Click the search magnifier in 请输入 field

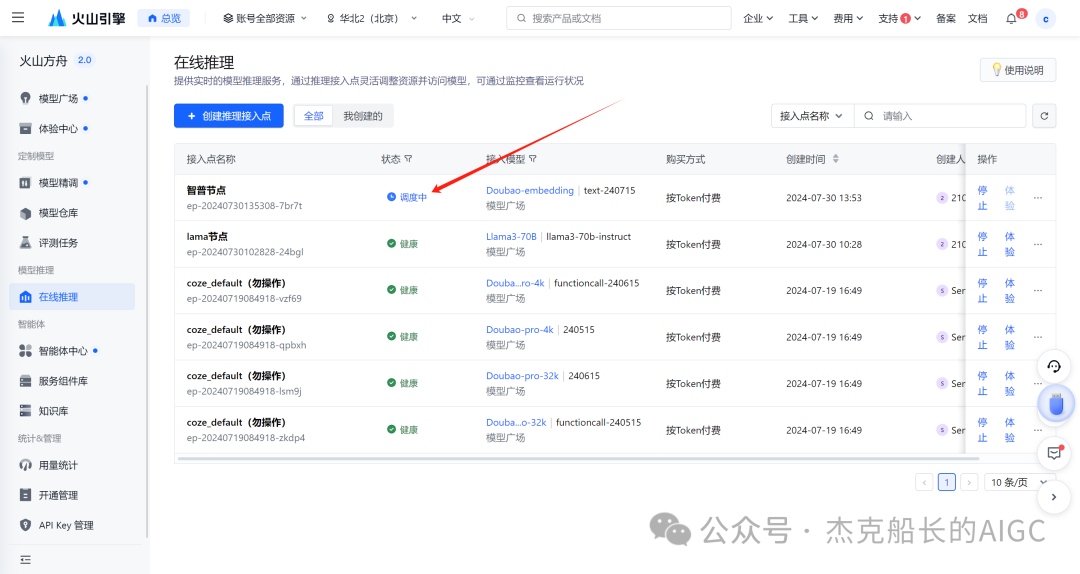point(869,116)
